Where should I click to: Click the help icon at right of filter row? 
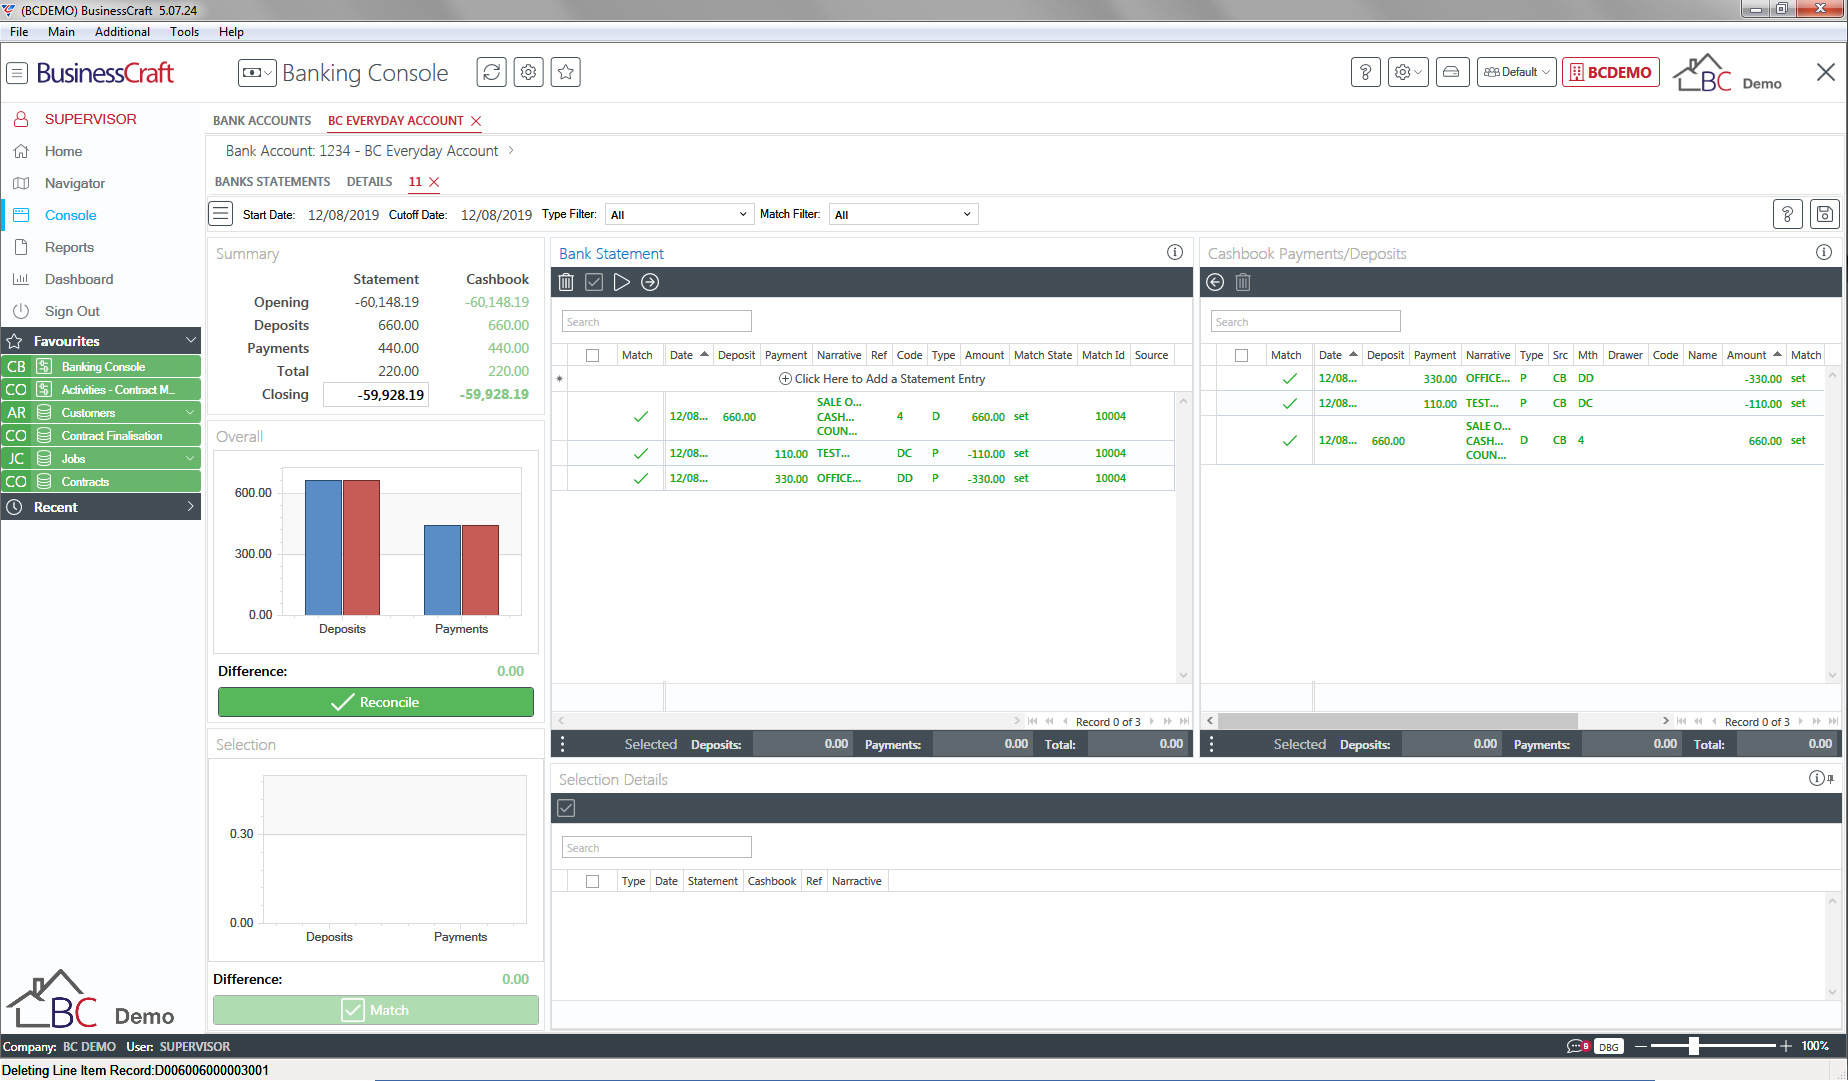click(x=1787, y=214)
